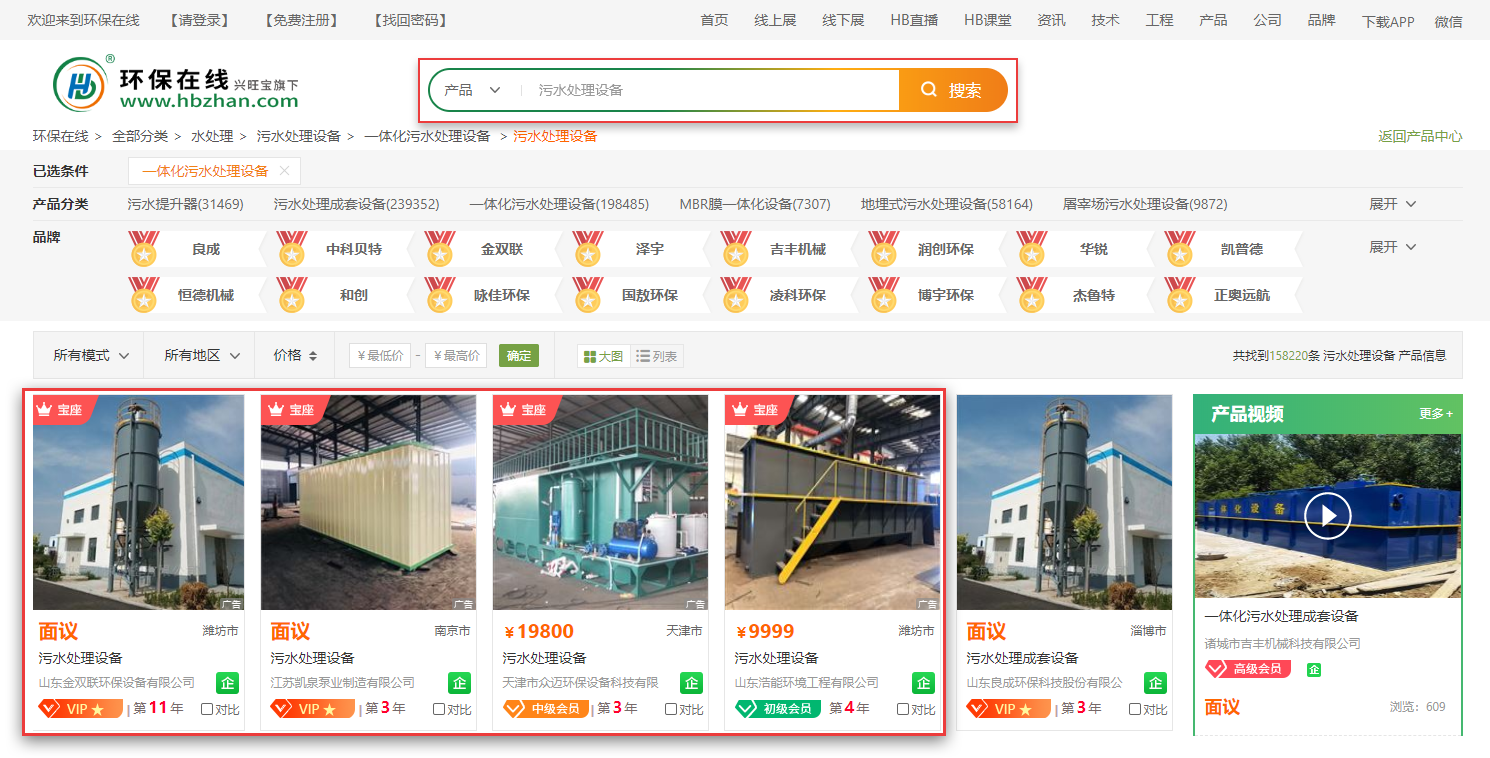
Task: Enable 对比 on the ¥9999 product
Action: pos(903,709)
